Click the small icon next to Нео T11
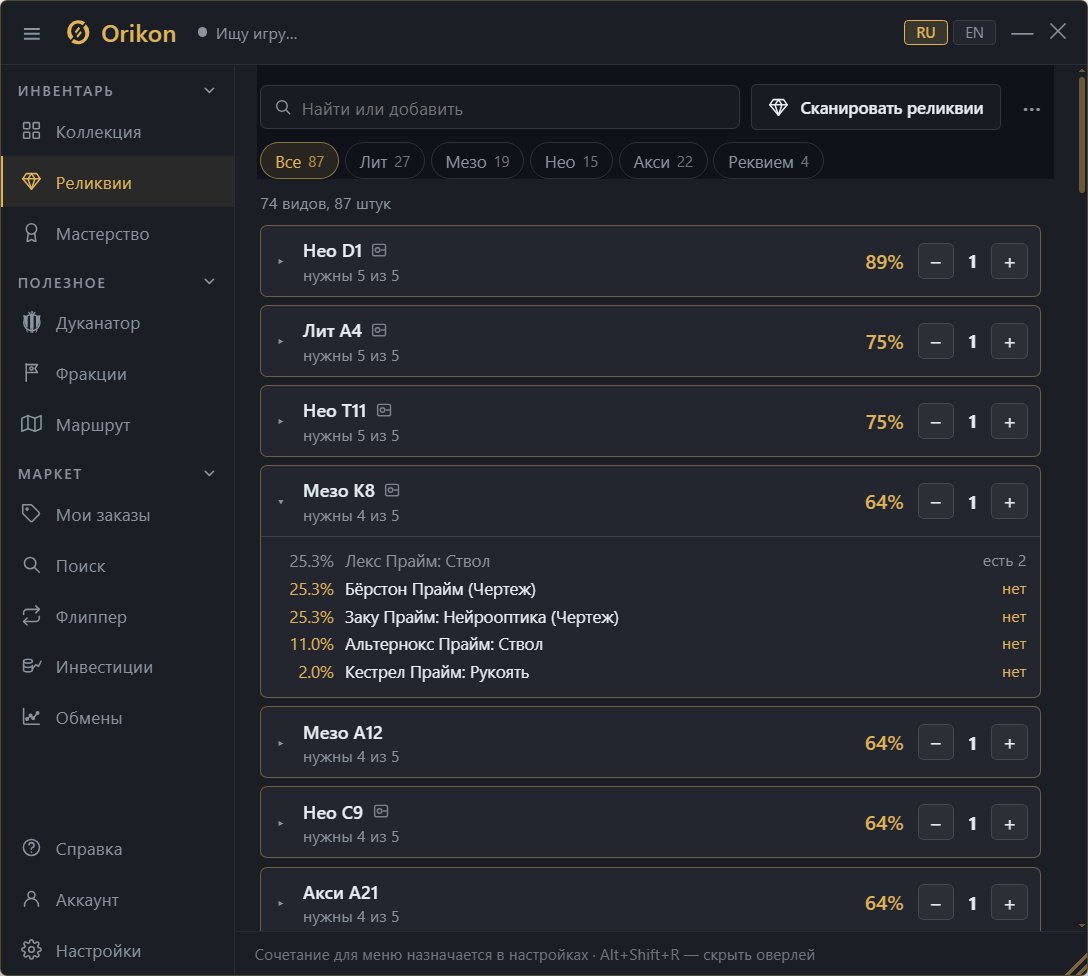The height and width of the screenshot is (976, 1088). click(x=384, y=411)
